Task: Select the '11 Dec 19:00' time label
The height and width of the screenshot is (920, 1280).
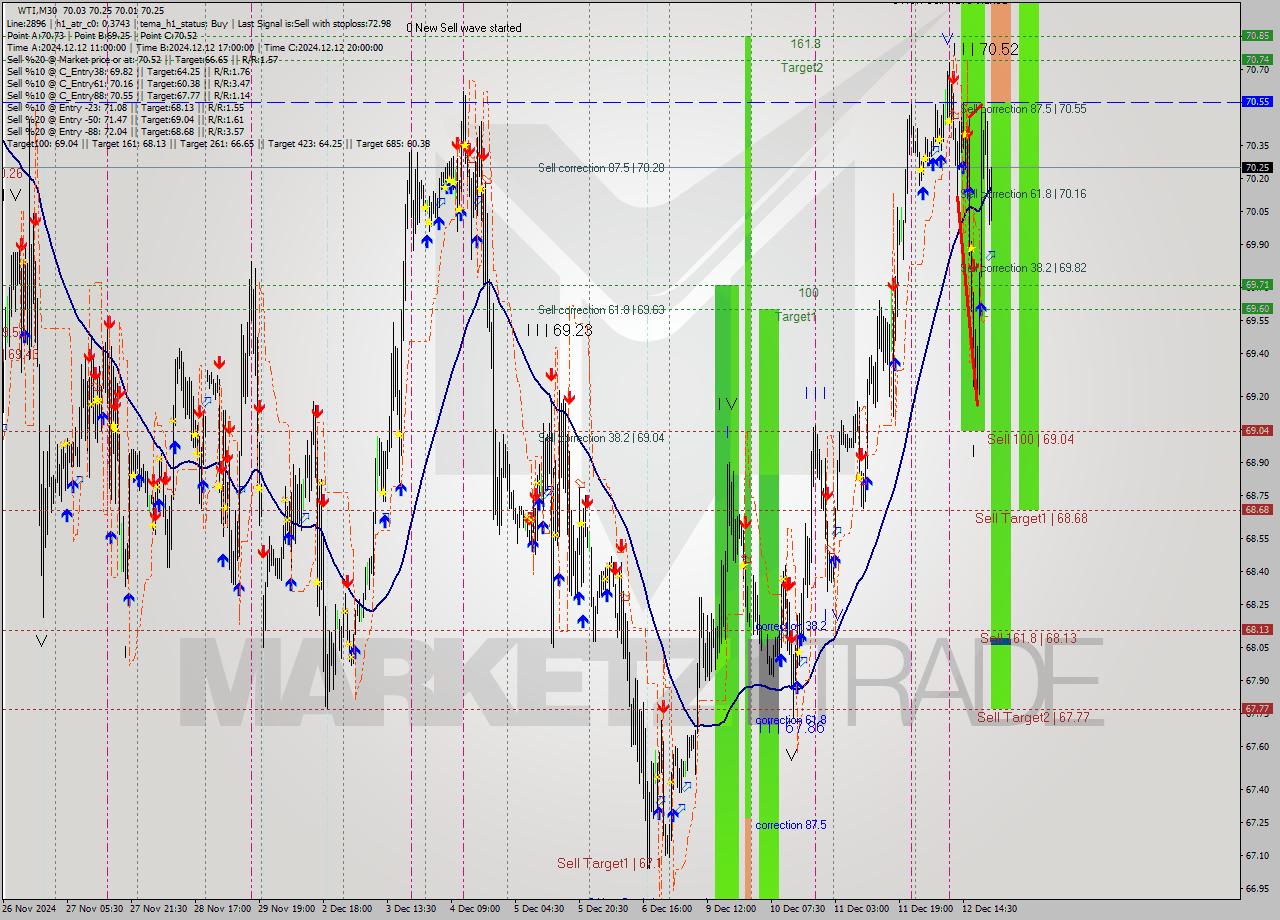Action: [x=925, y=909]
